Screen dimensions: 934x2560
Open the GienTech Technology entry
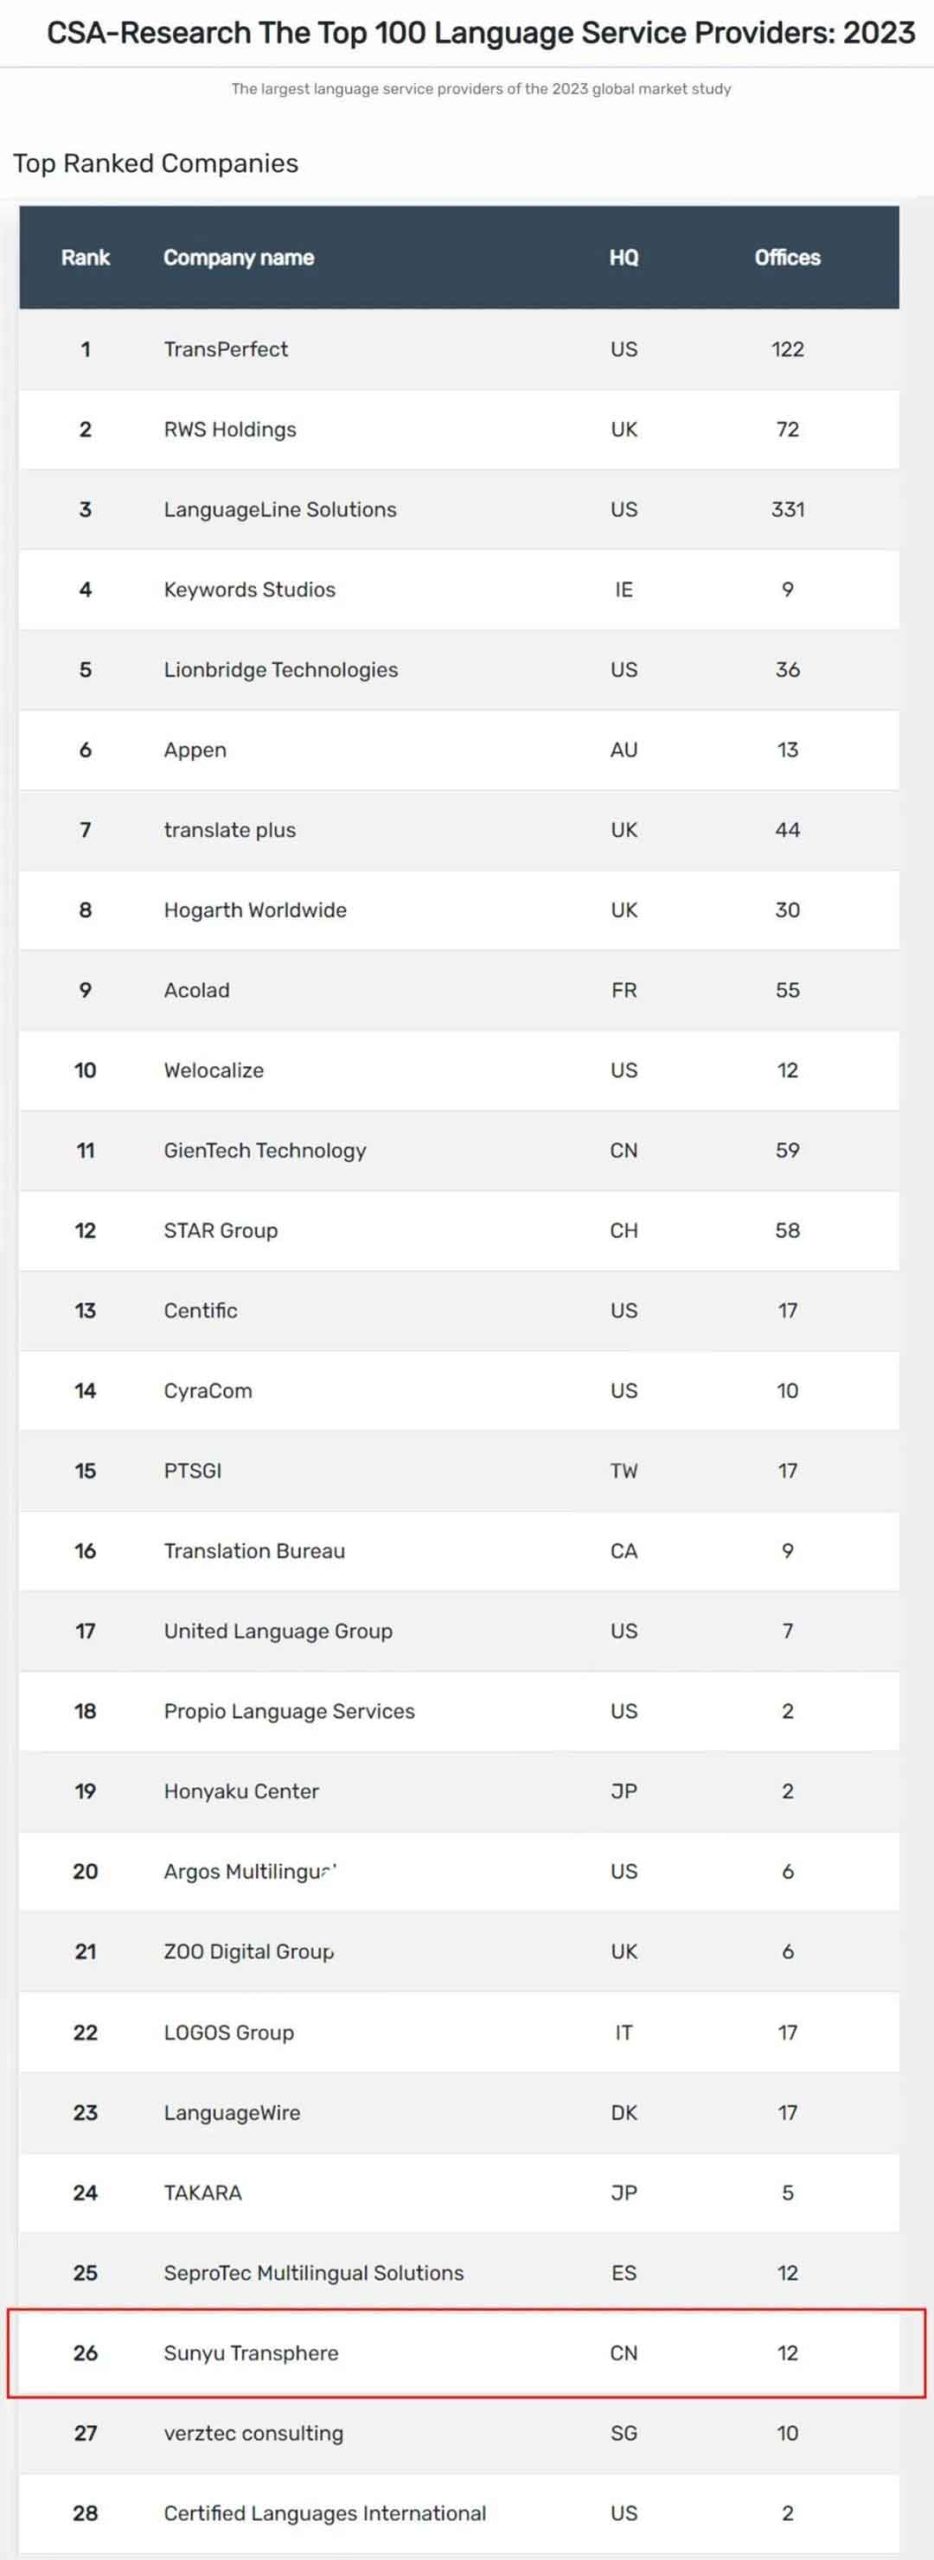(x=265, y=1150)
